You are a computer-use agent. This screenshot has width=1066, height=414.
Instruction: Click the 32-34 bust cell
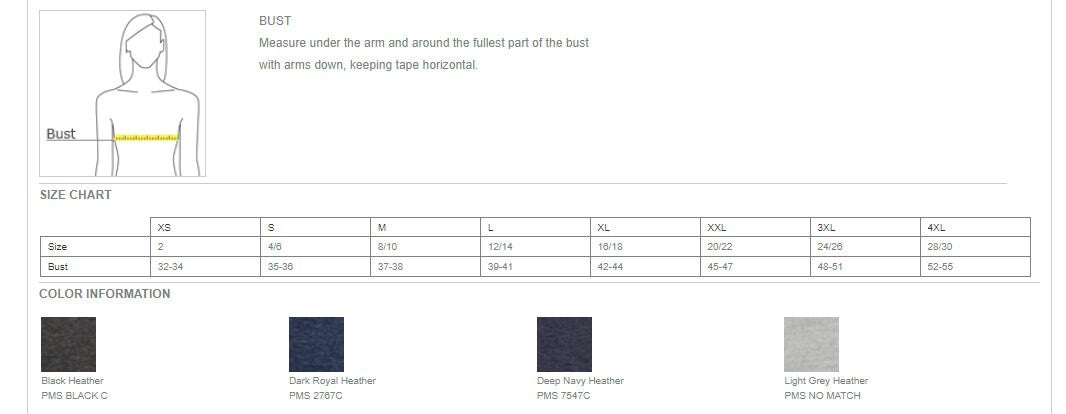(205, 266)
